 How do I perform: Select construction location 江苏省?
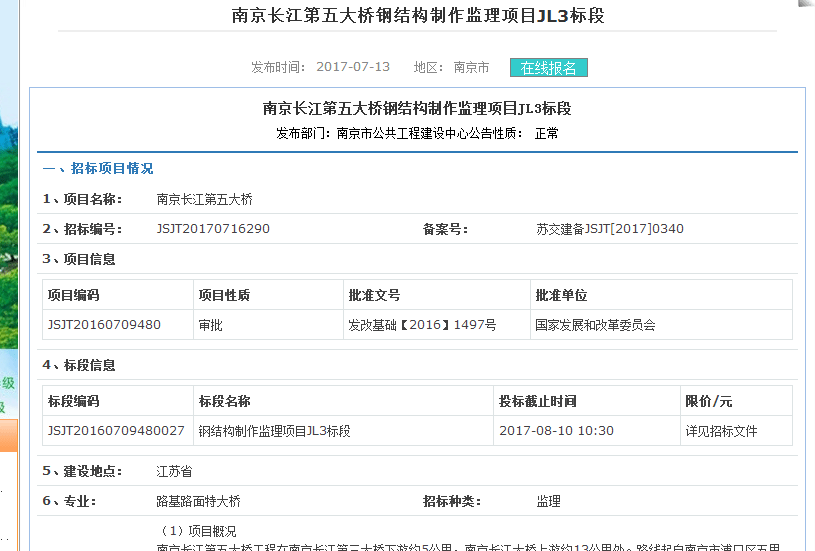[174, 471]
